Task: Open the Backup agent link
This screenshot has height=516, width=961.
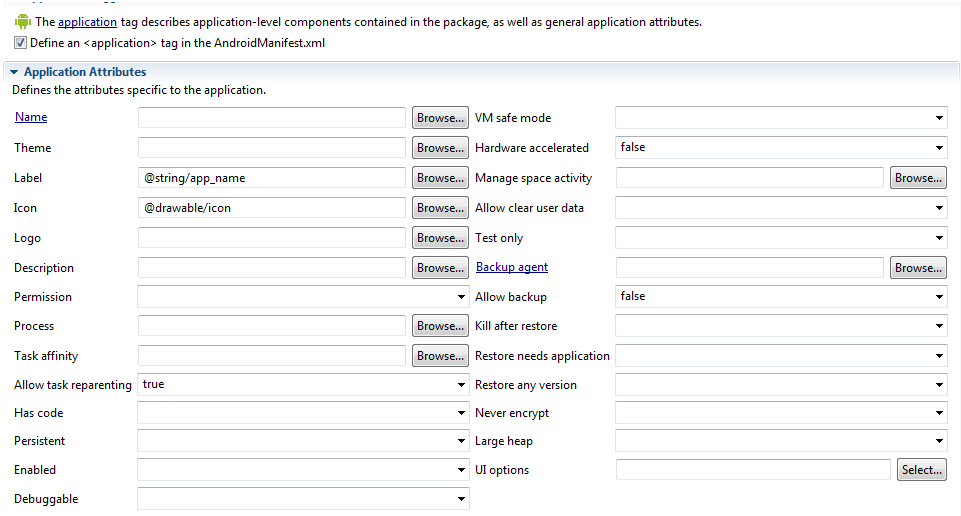Action: pos(511,267)
